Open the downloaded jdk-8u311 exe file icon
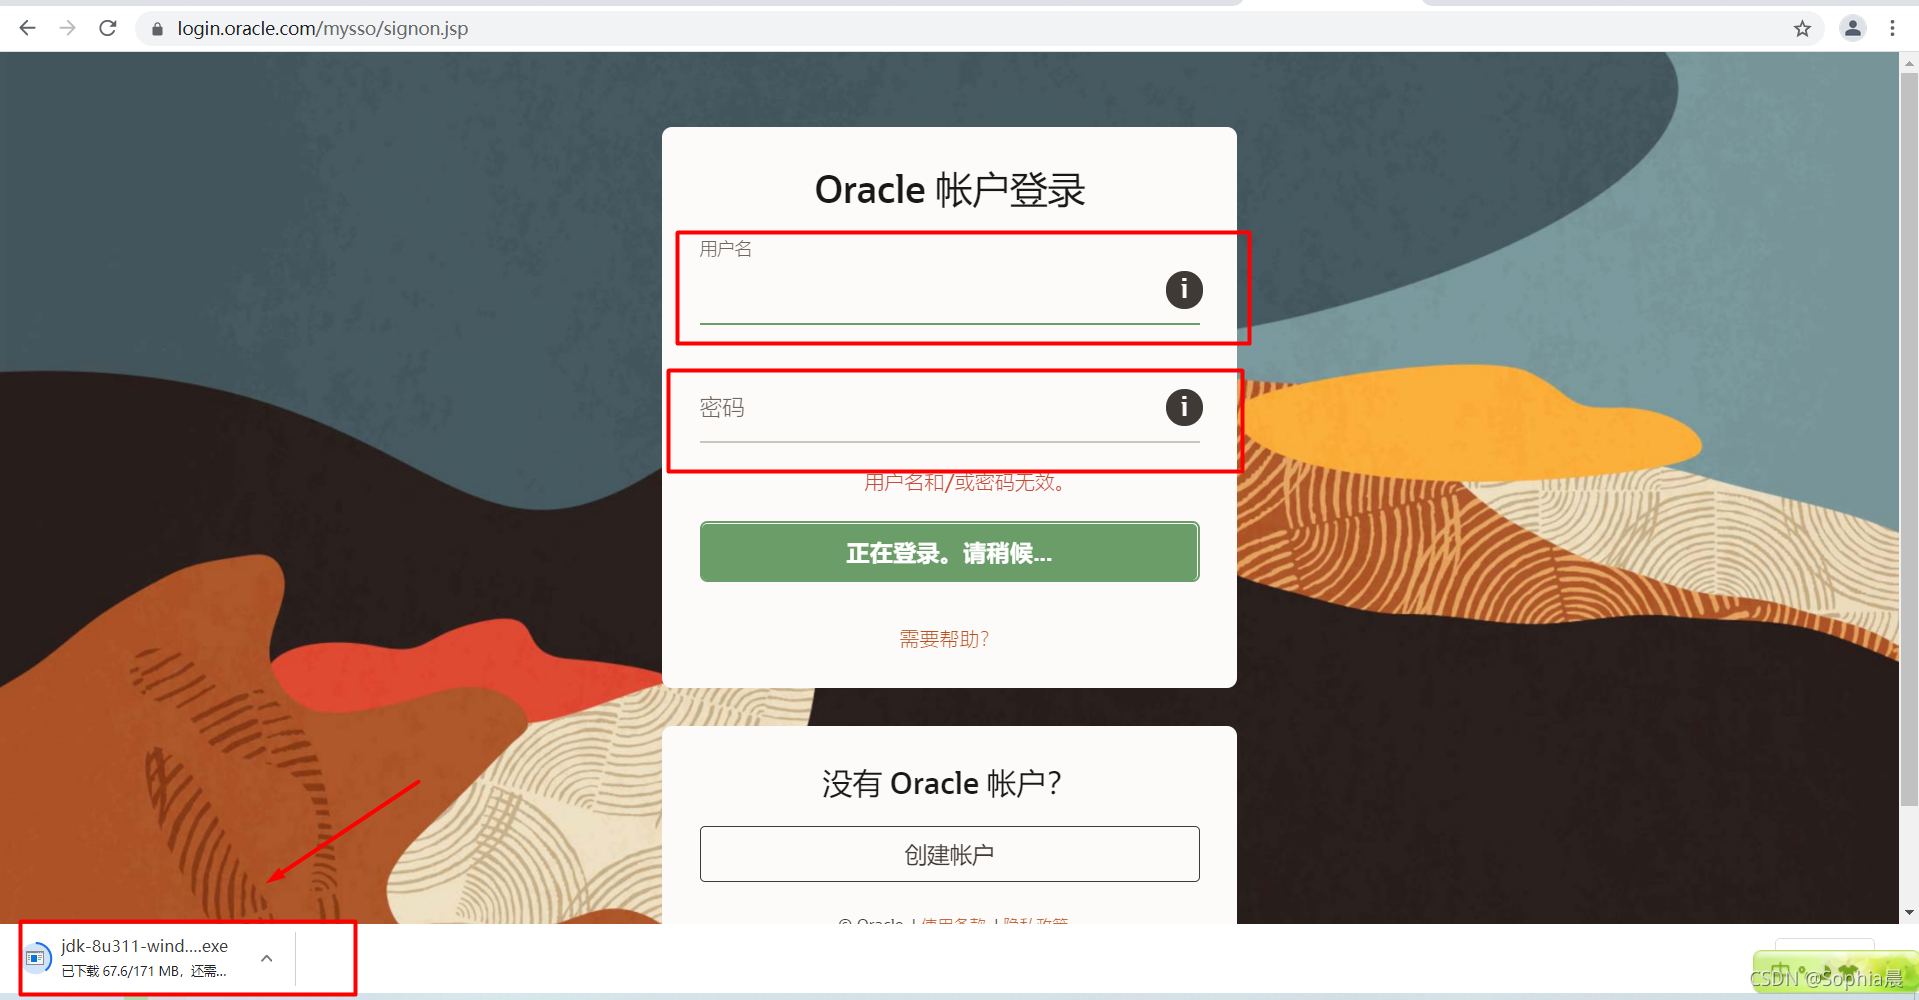Viewport: 1919px width, 1000px height. point(37,958)
